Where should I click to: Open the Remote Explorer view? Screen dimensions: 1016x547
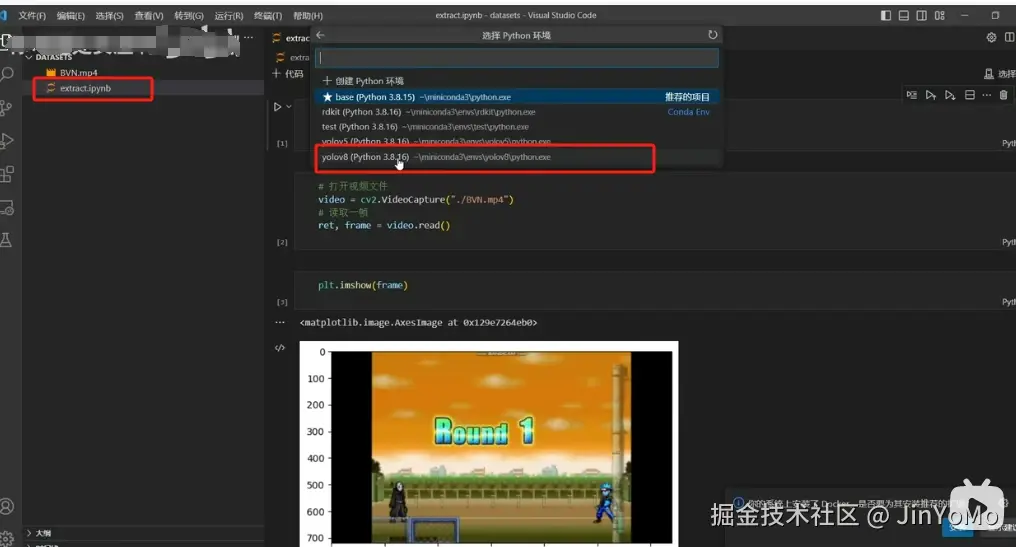coord(7,207)
